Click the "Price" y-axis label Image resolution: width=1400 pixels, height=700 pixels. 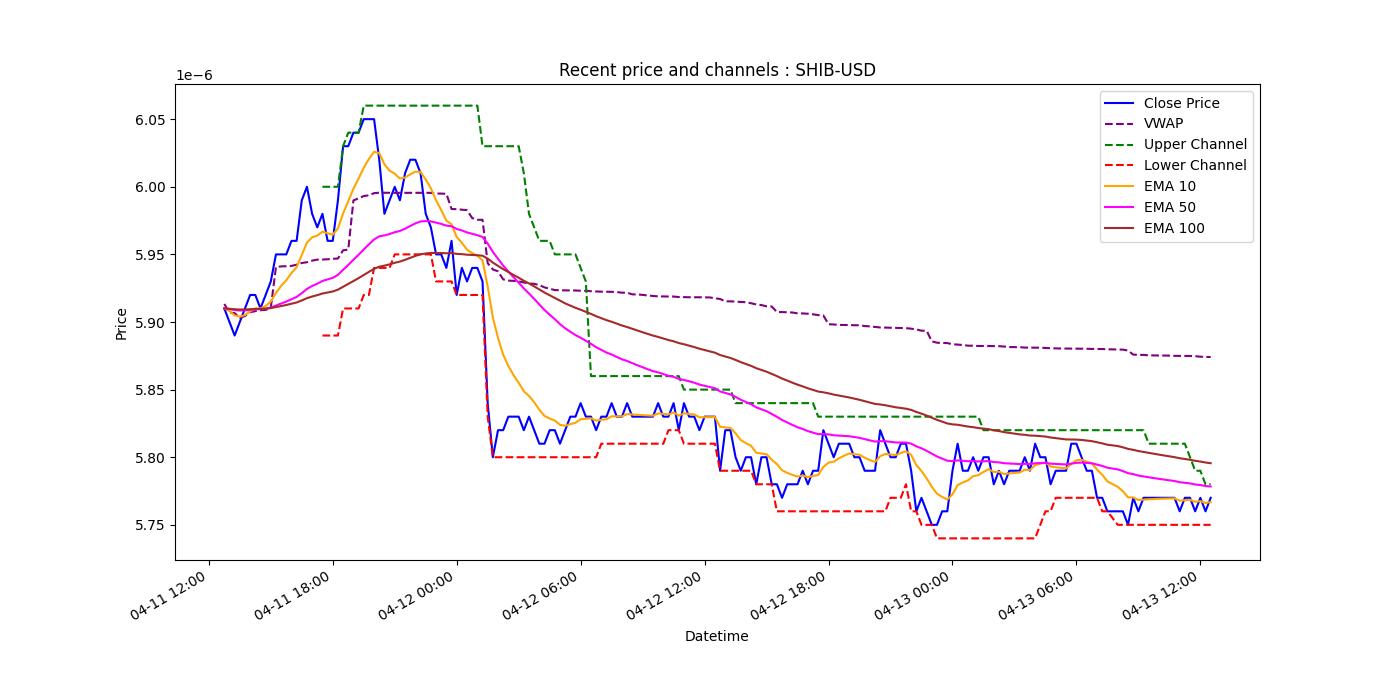click(121, 323)
